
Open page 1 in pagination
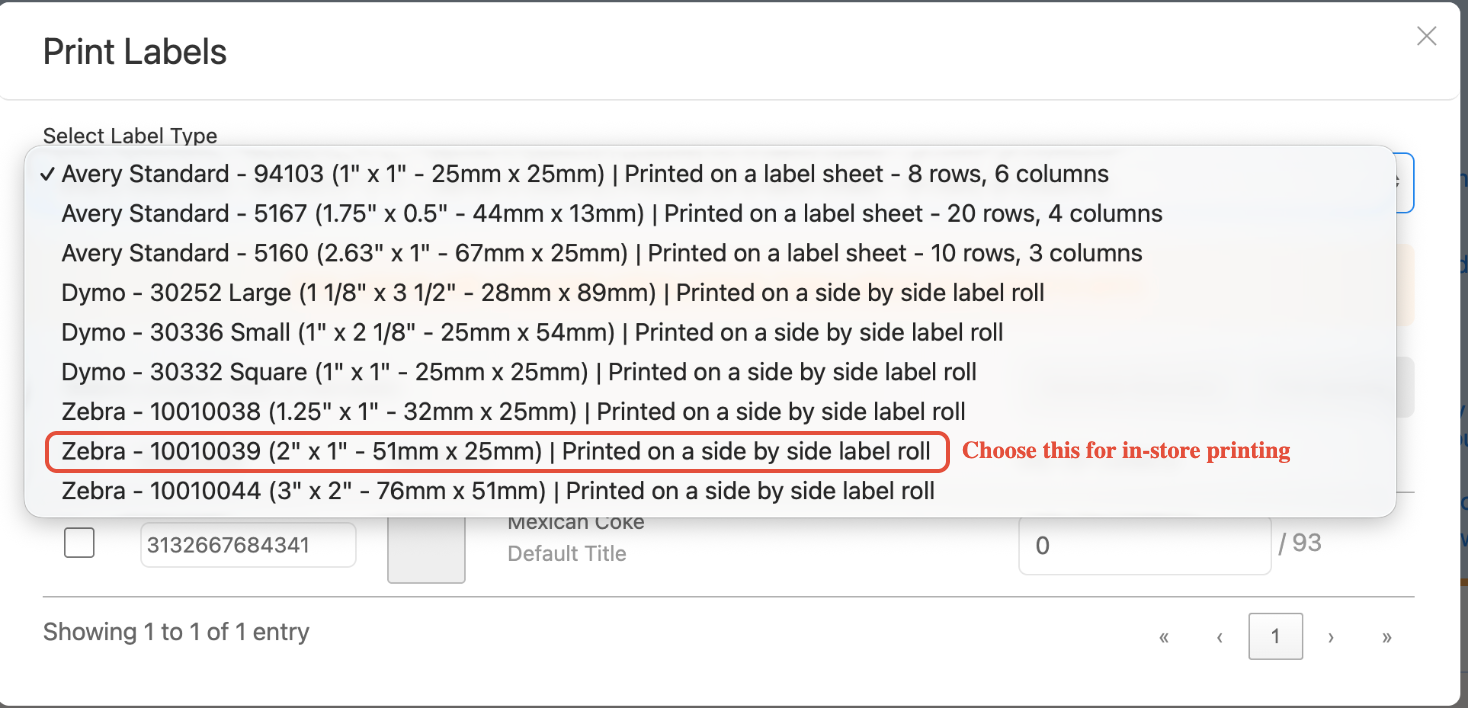click(x=1276, y=636)
